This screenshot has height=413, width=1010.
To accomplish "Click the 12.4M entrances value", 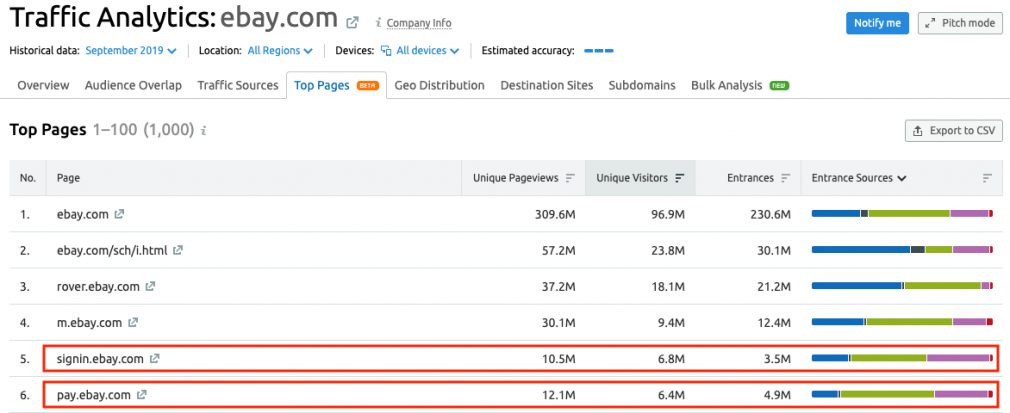I will 772,323.
